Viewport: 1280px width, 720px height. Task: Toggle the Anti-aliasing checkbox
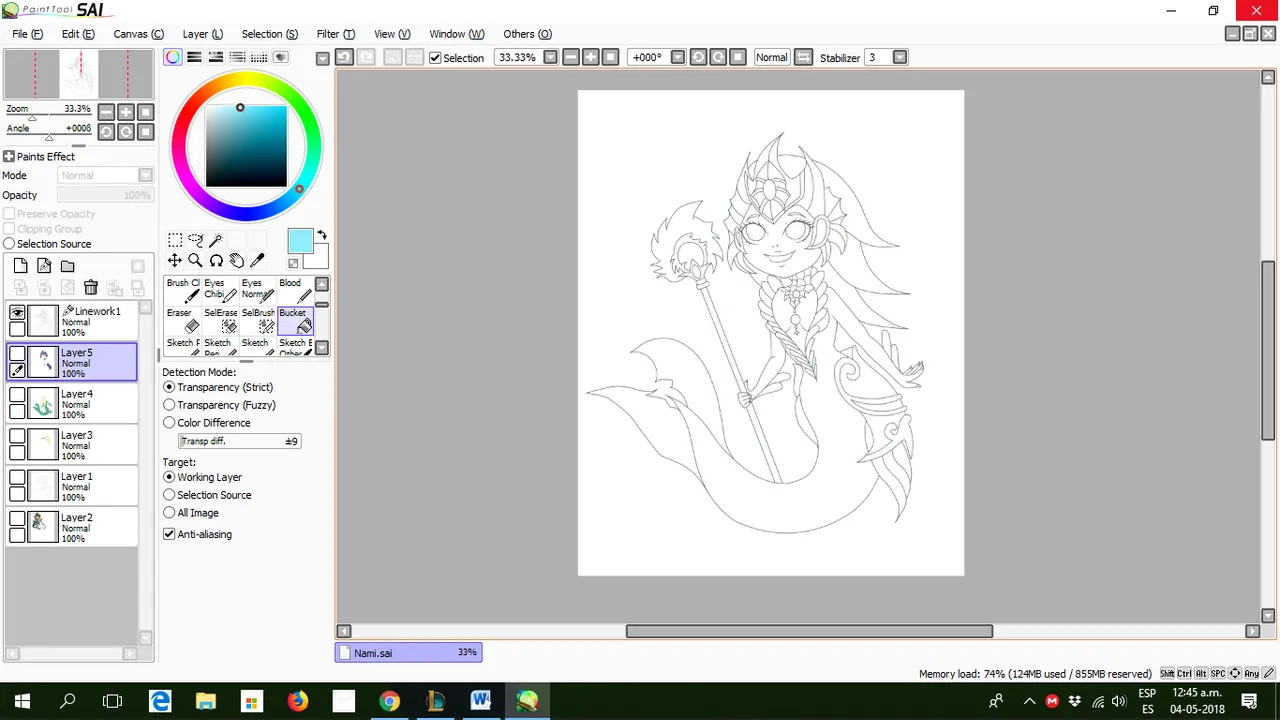click(169, 534)
